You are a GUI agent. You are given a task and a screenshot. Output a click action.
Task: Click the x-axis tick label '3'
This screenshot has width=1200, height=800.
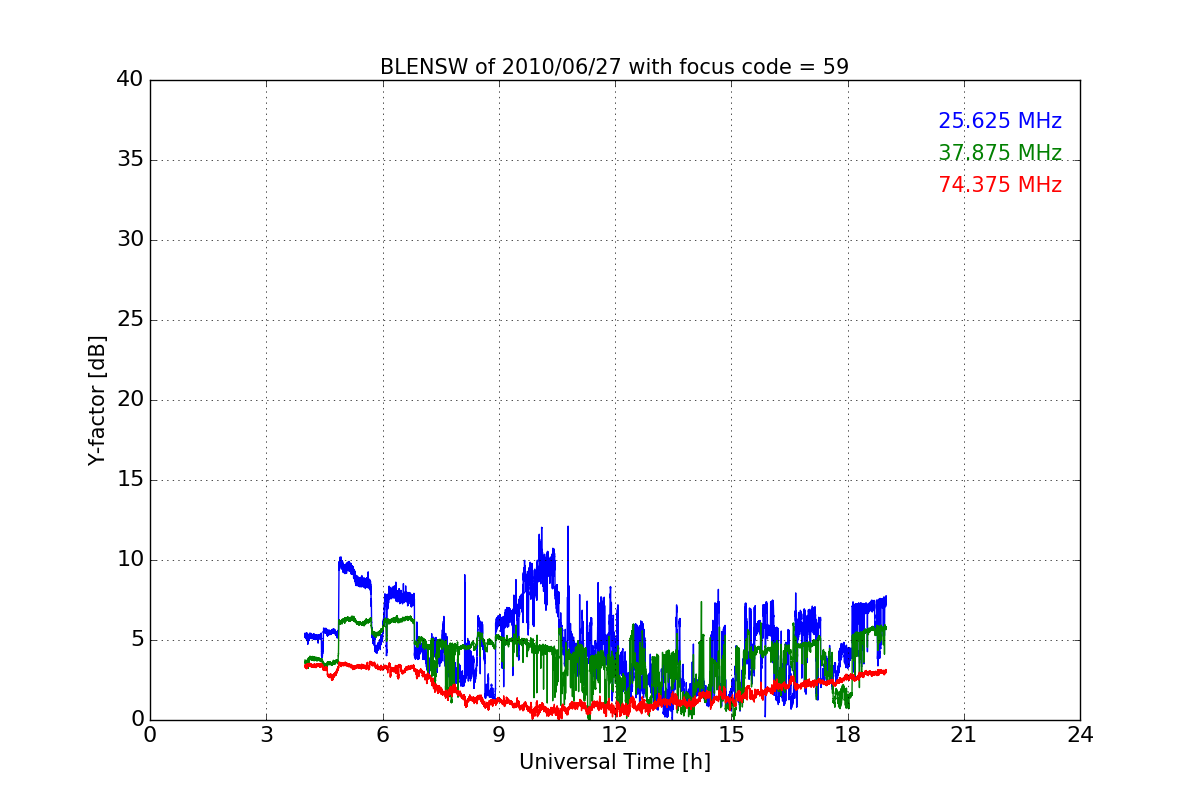[x=266, y=735]
